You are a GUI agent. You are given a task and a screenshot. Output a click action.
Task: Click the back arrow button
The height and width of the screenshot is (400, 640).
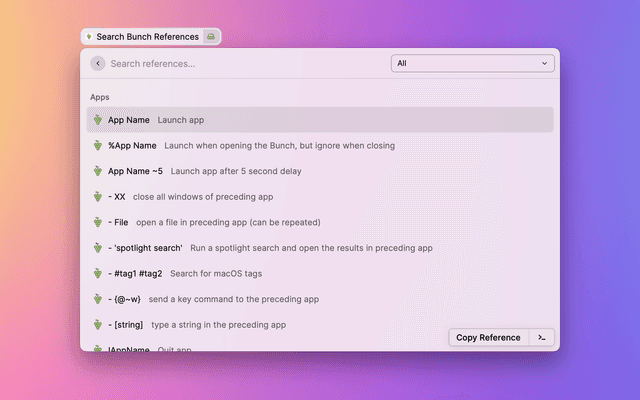click(x=97, y=63)
